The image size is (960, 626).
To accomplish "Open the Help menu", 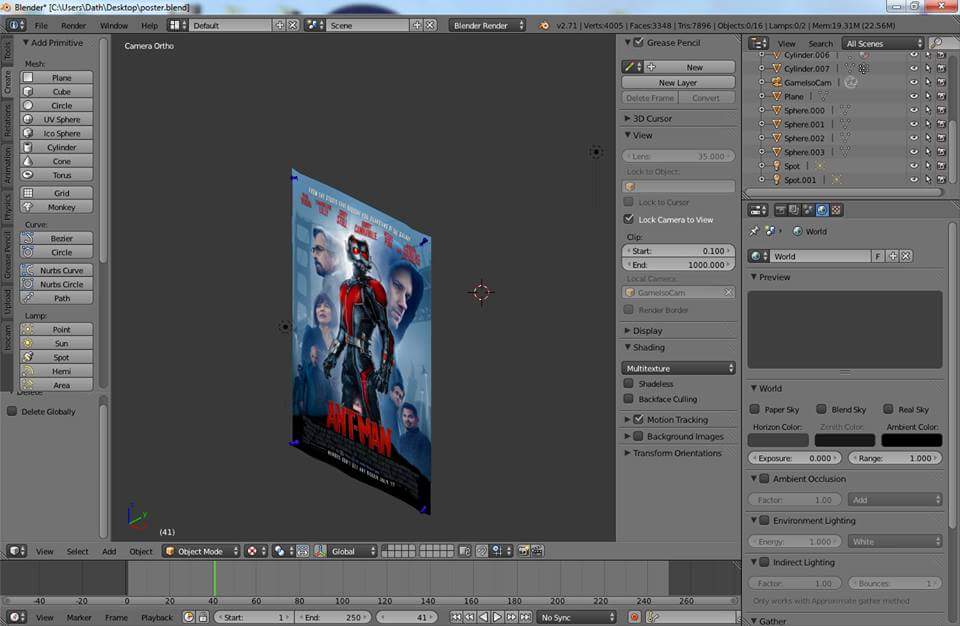I will [149, 26].
